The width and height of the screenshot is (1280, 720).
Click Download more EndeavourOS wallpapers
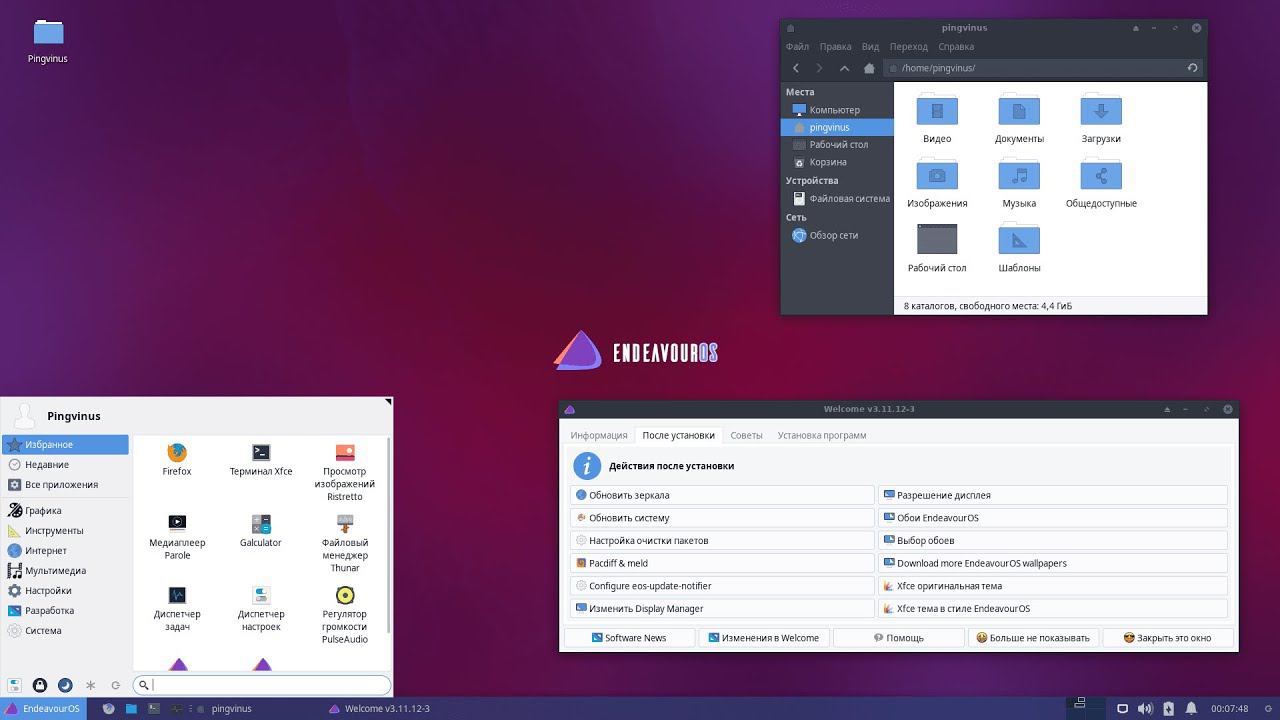[x=1053, y=563]
